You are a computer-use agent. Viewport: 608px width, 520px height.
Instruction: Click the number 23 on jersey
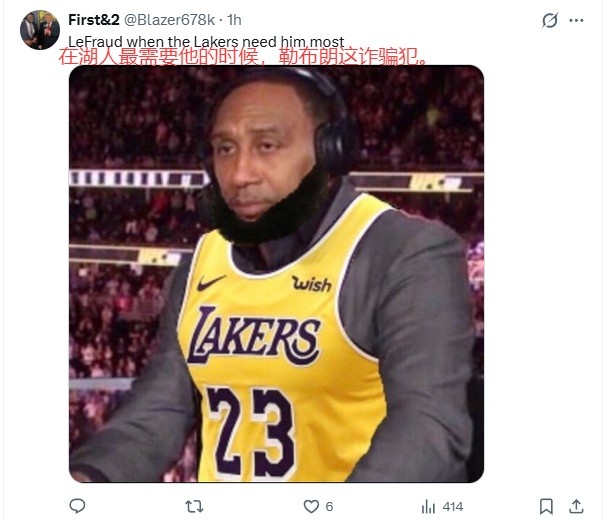coord(250,431)
